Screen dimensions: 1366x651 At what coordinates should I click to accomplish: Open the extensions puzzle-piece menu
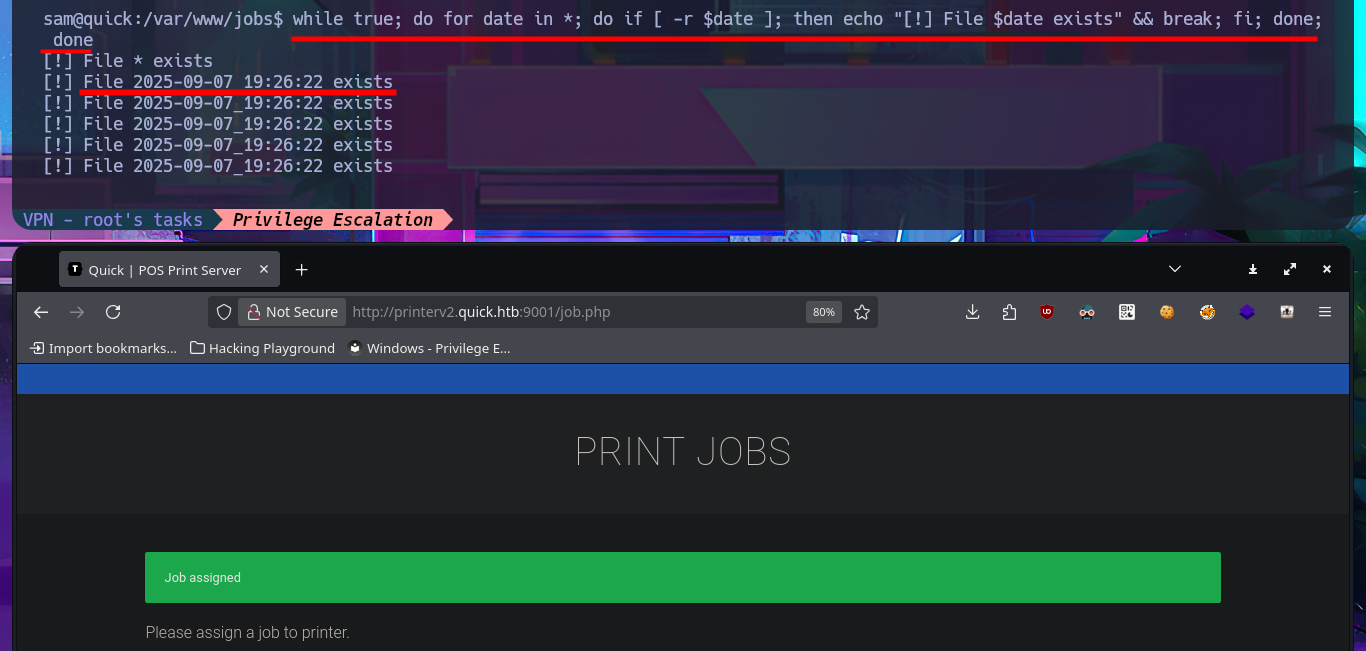pyautogui.click(x=1009, y=312)
